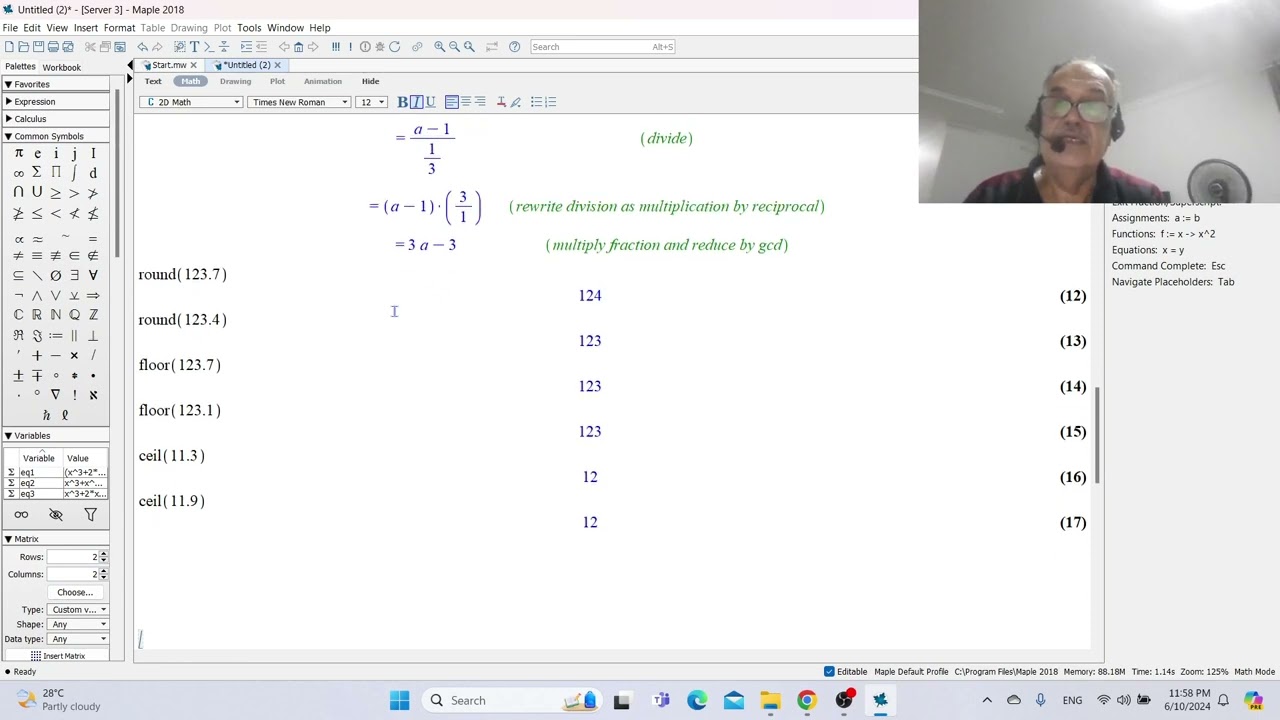Open Chrome from the Windows taskbar
This screenshot has width=1280, height=720.
pos(806,700)
